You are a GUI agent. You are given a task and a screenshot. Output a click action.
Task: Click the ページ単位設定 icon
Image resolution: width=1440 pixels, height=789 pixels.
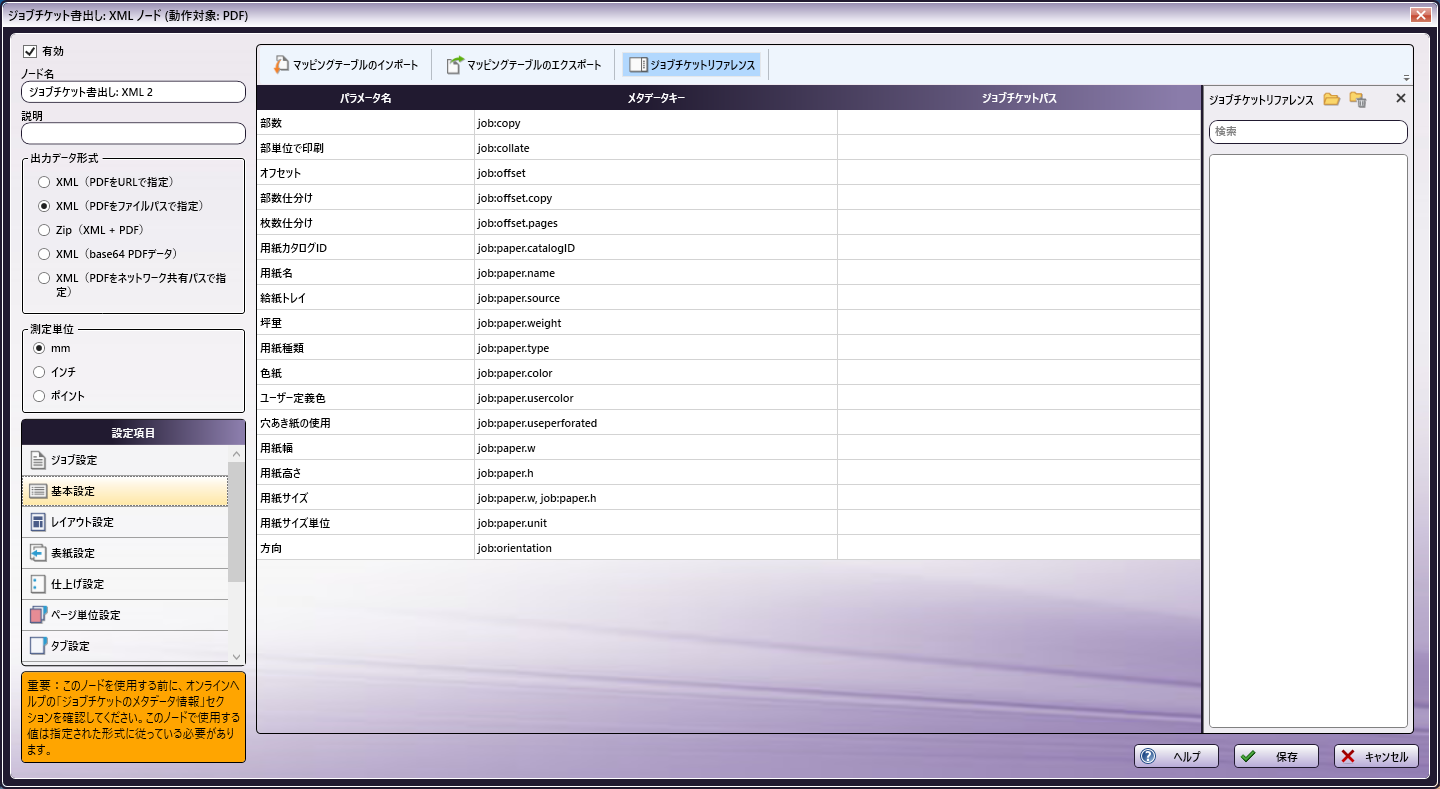click(37, 615)
